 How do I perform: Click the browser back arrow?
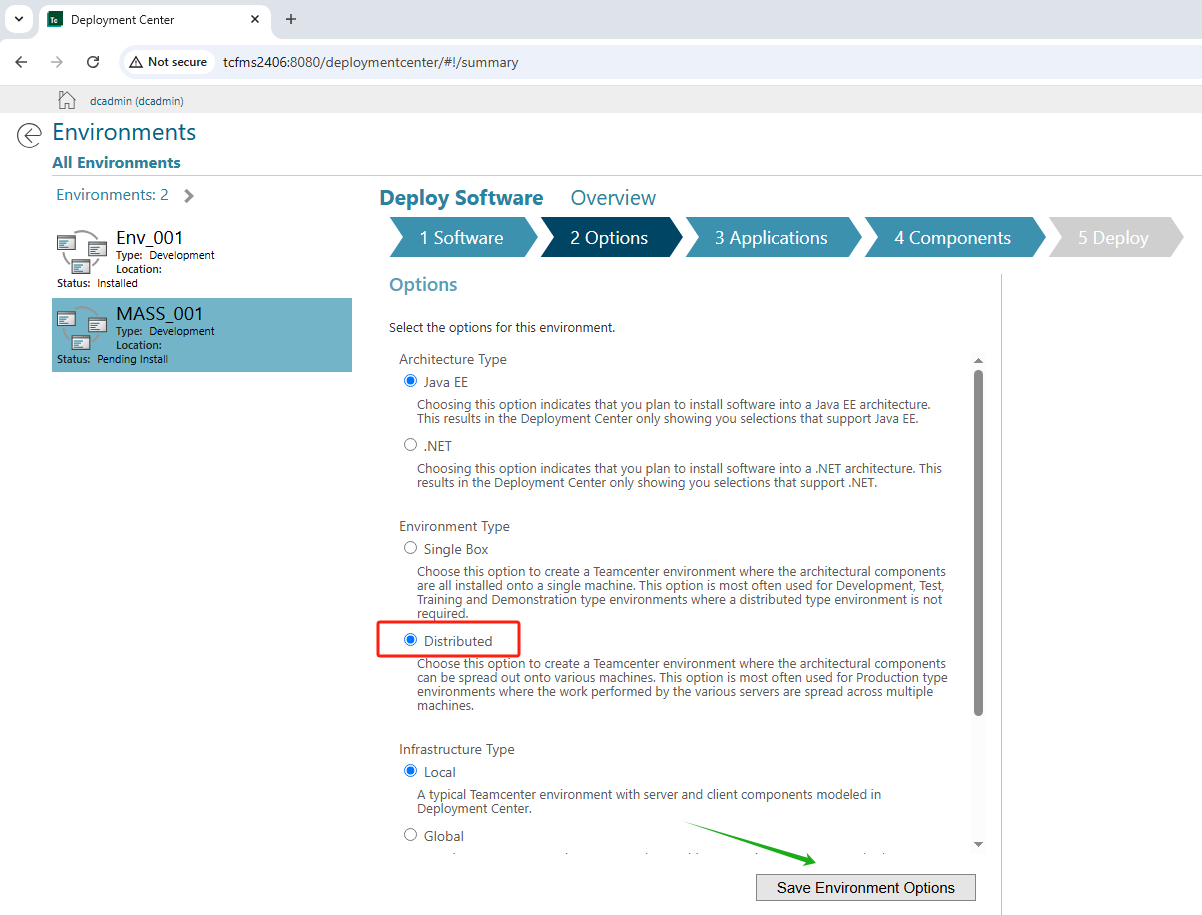point(22,62)
